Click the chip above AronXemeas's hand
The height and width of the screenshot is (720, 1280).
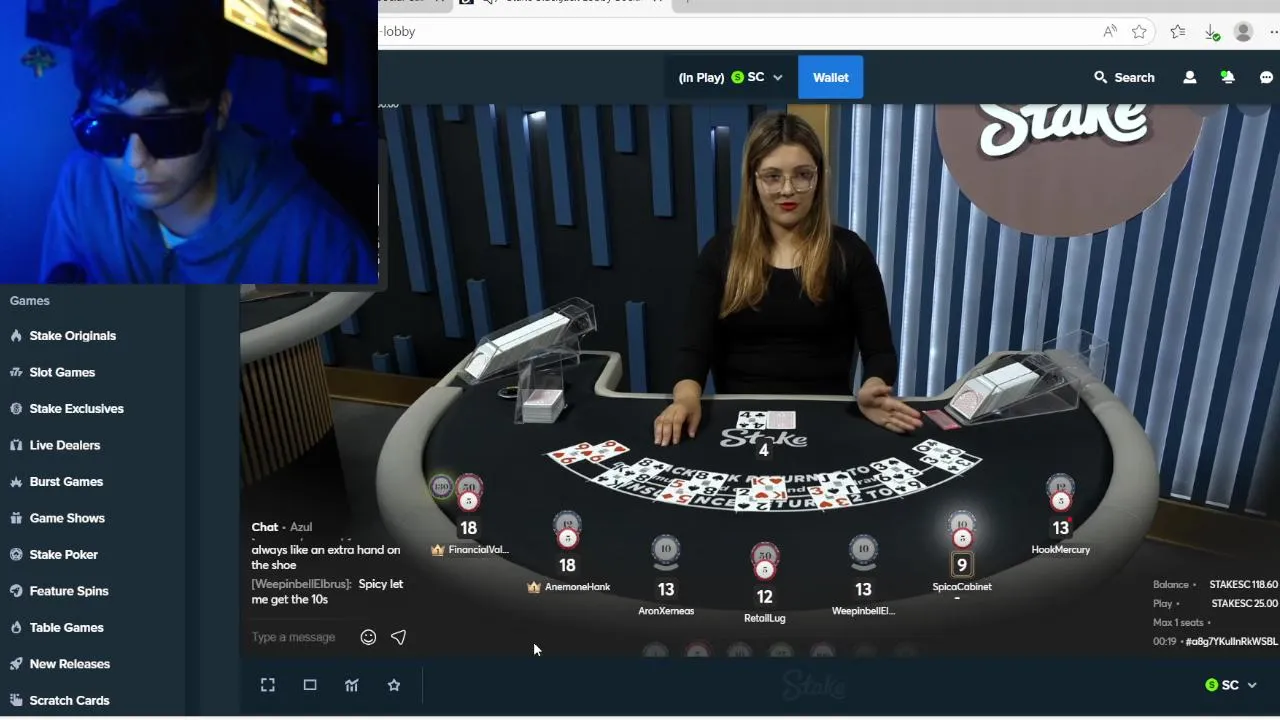click(666, 548)
